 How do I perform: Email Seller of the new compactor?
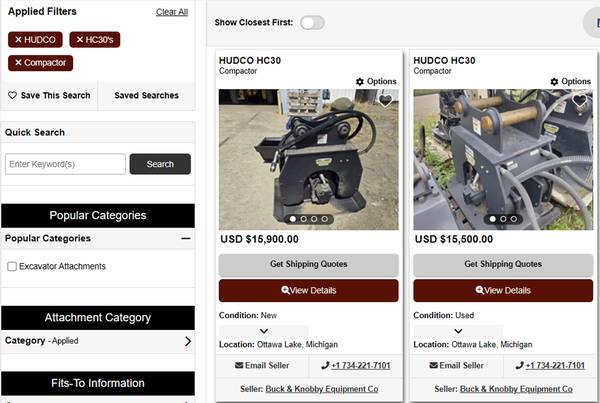coord(262,365)
